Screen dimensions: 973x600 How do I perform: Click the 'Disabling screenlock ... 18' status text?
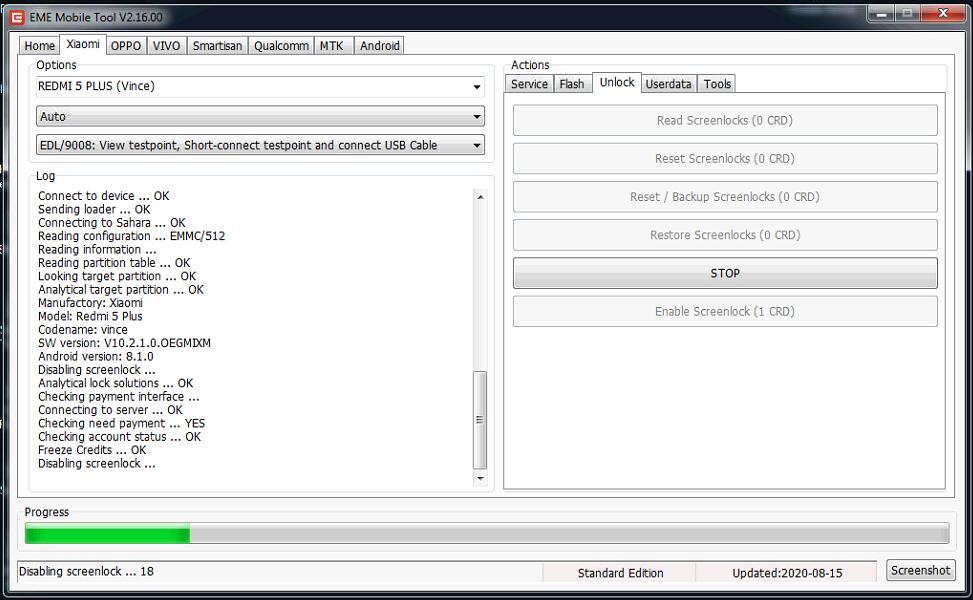click(x=86, y=571)
